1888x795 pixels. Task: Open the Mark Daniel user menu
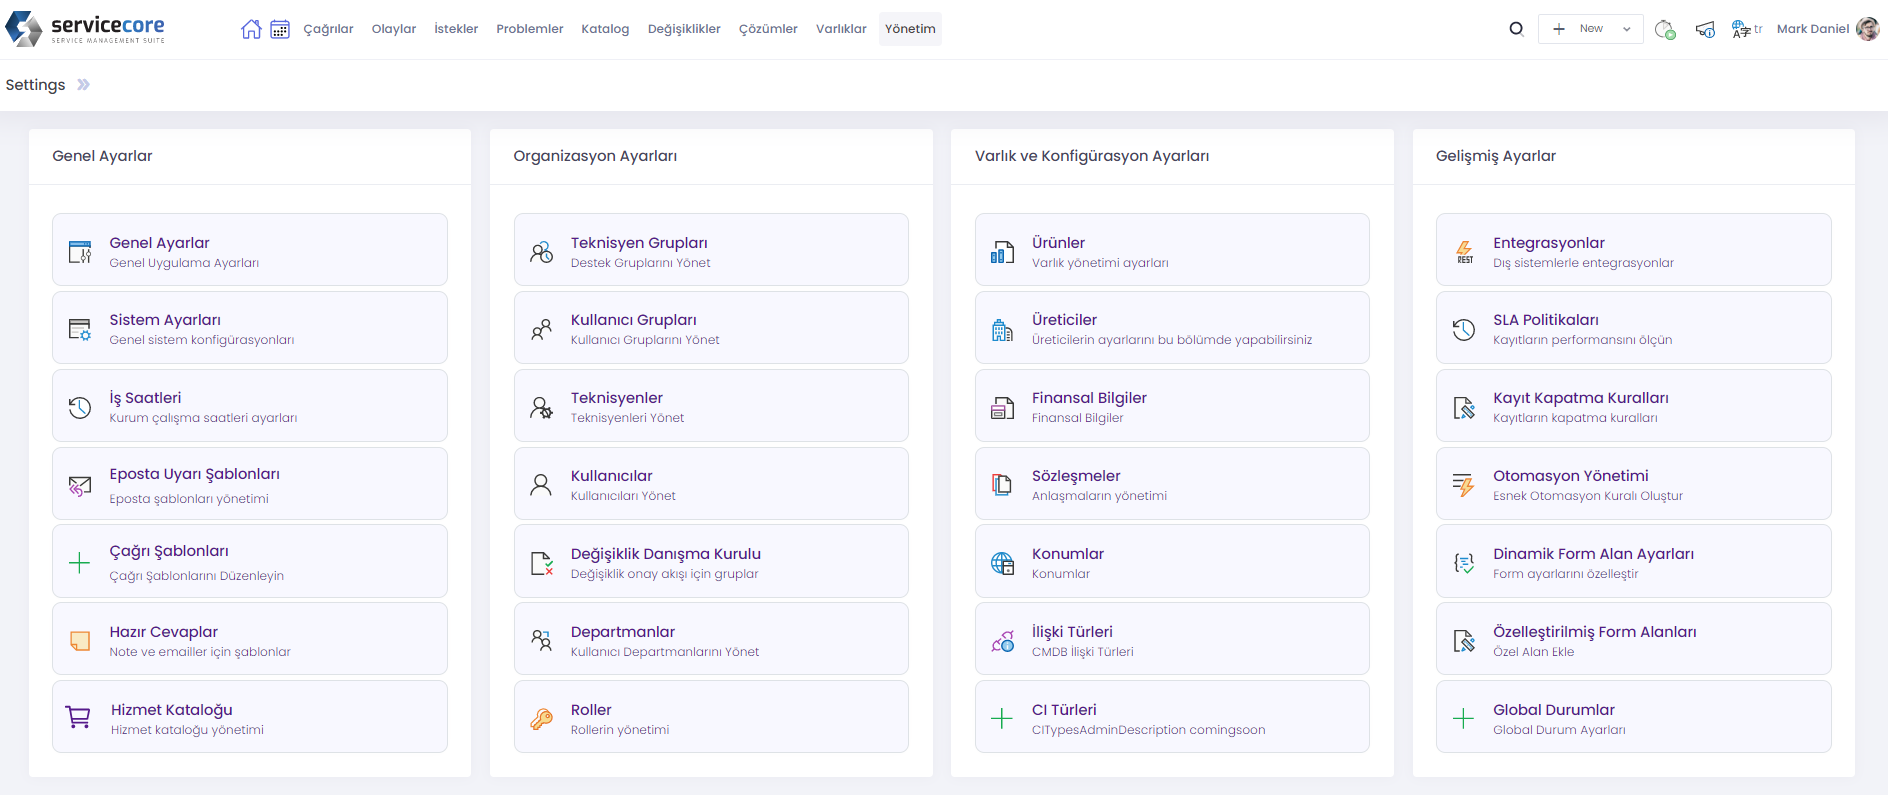(x=1812, y=29)
